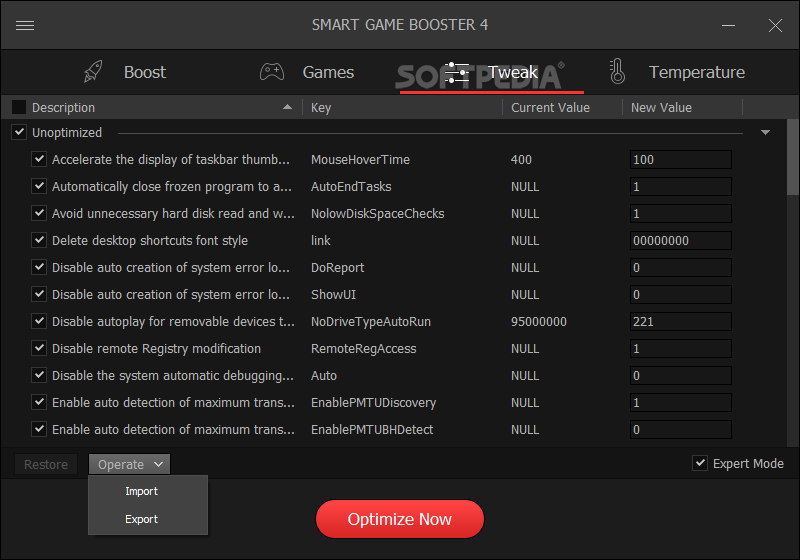Edit the AutoEndTasks new value field
The width and height of the screenshot is (800, 560).
(681, 187)
